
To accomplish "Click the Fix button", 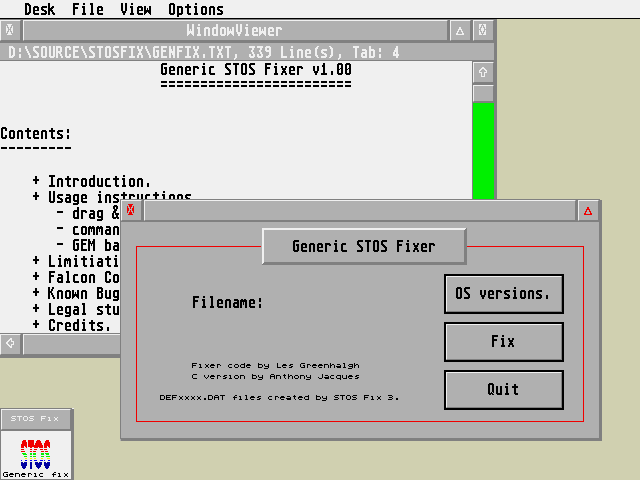I will (x=503, y=342).
